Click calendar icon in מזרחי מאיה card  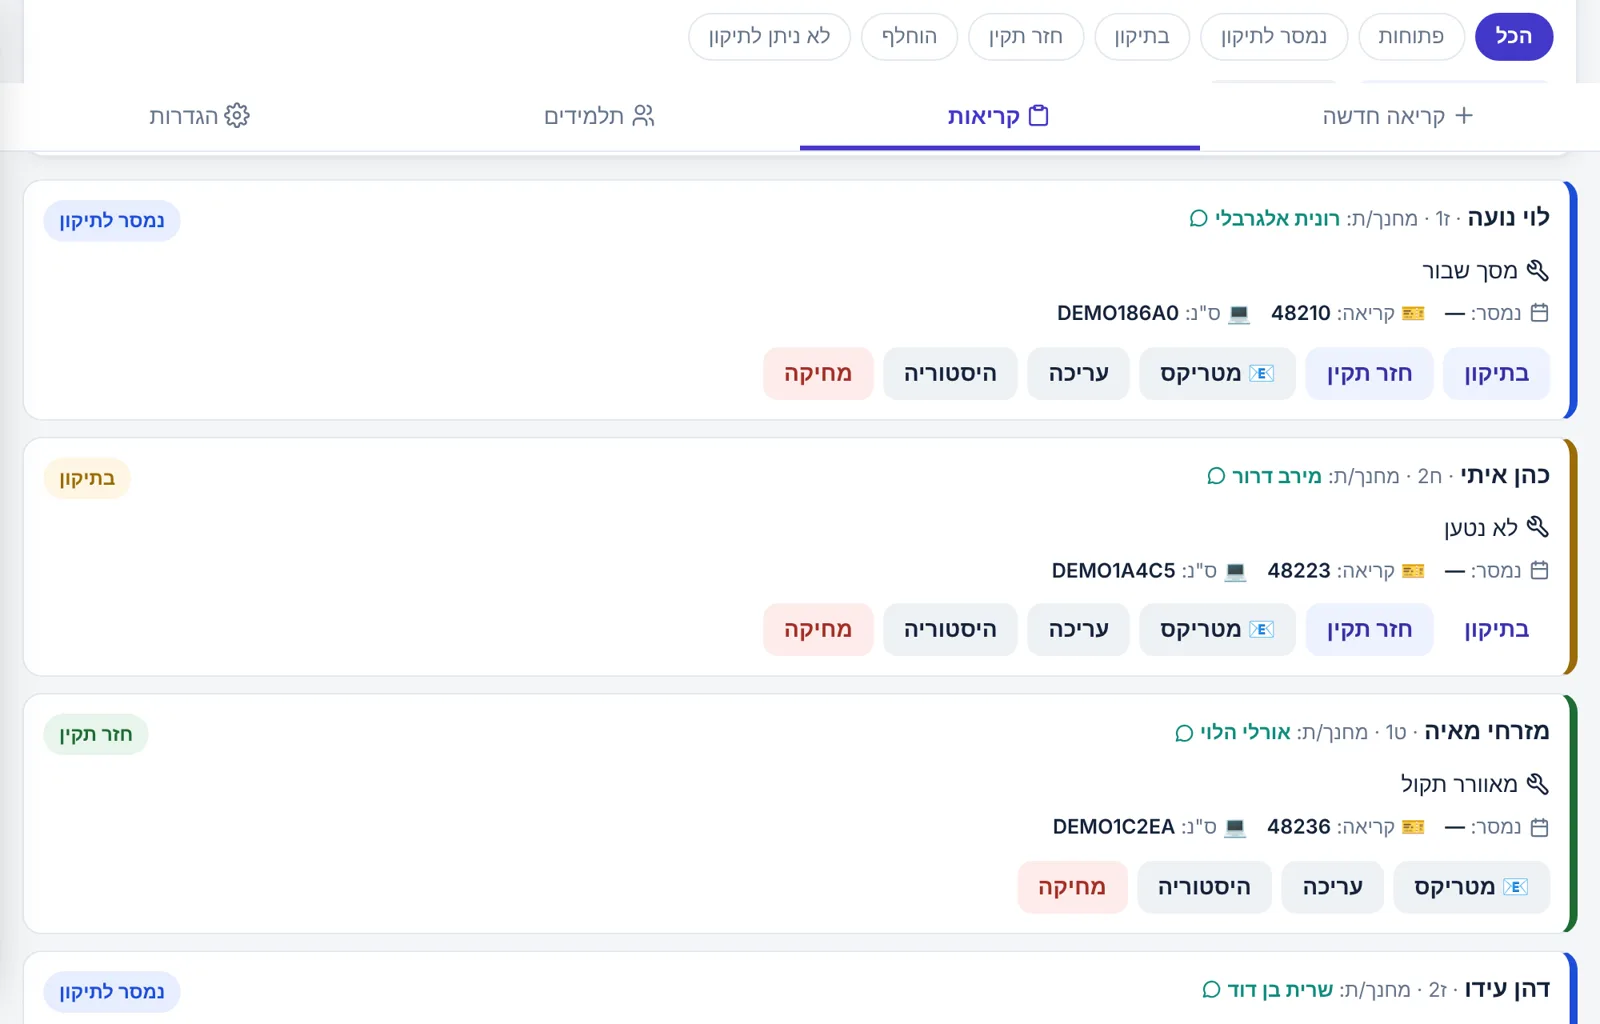point(1540,827)
